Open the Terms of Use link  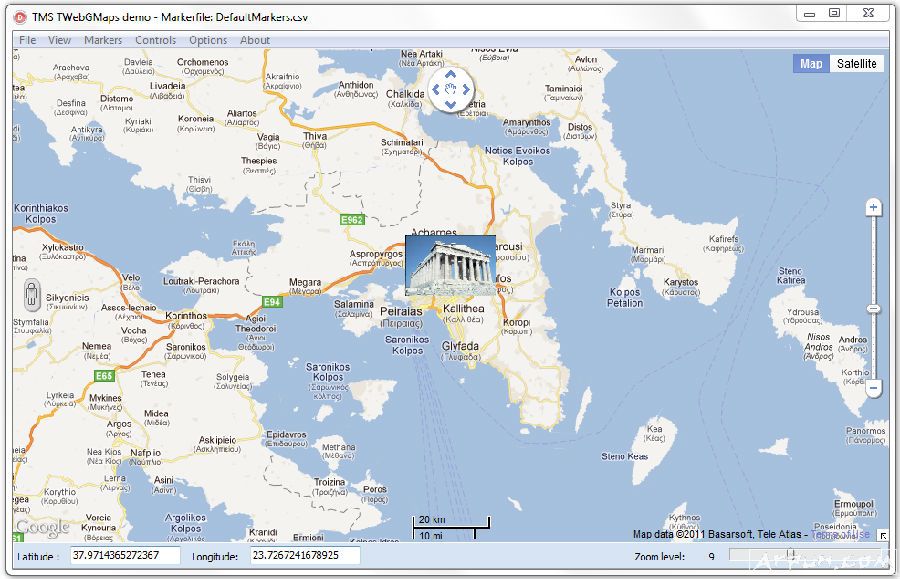[840, 534]
